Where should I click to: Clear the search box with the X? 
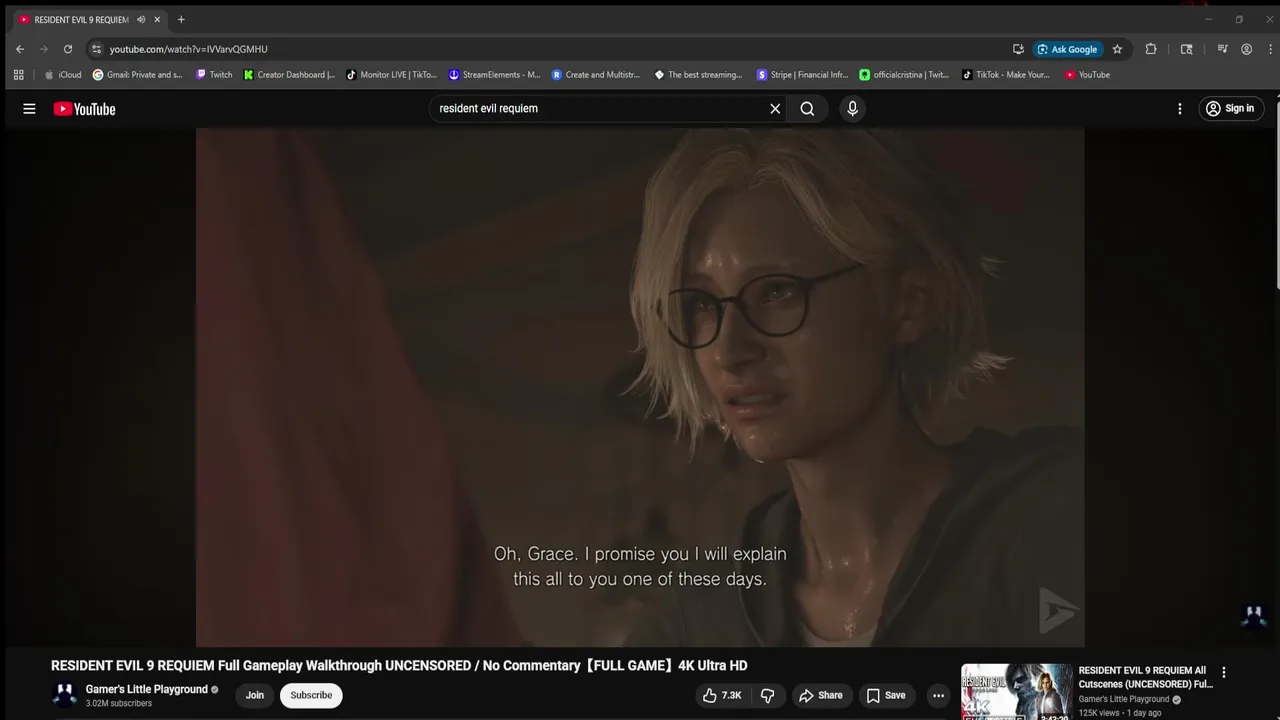(775, 109)
